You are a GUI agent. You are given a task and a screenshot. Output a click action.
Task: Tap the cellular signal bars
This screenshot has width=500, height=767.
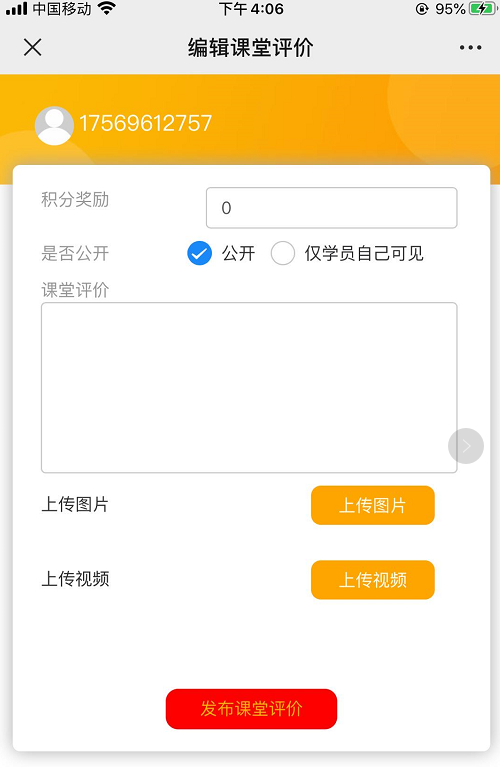point(16,9)
